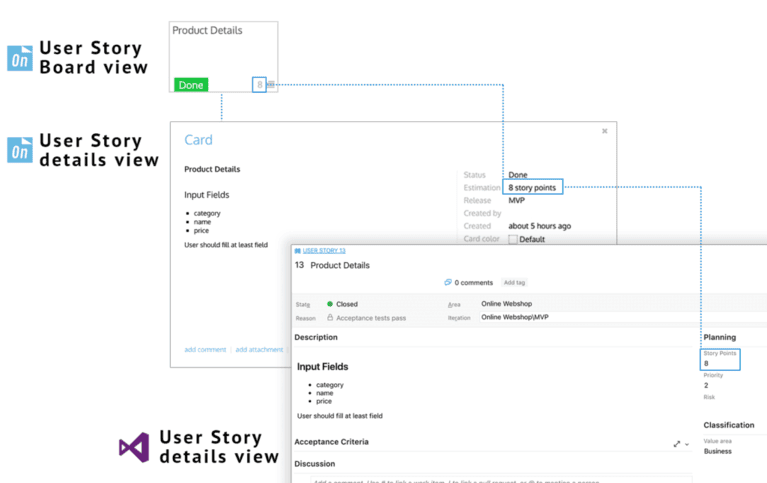This screenshot has height=483, width=767.
Task: Click the Discussion section header
Action: coord(315,463)
